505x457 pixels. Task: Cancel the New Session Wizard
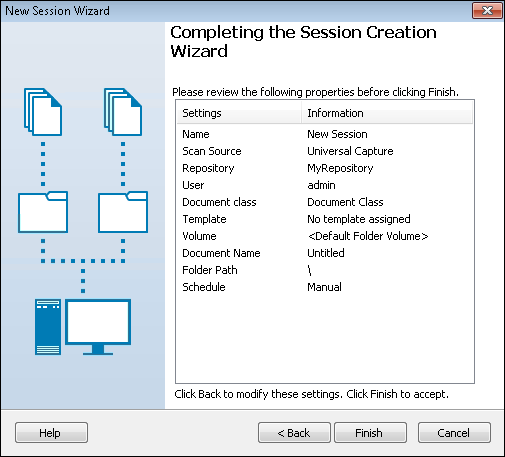tap(454, 433)
